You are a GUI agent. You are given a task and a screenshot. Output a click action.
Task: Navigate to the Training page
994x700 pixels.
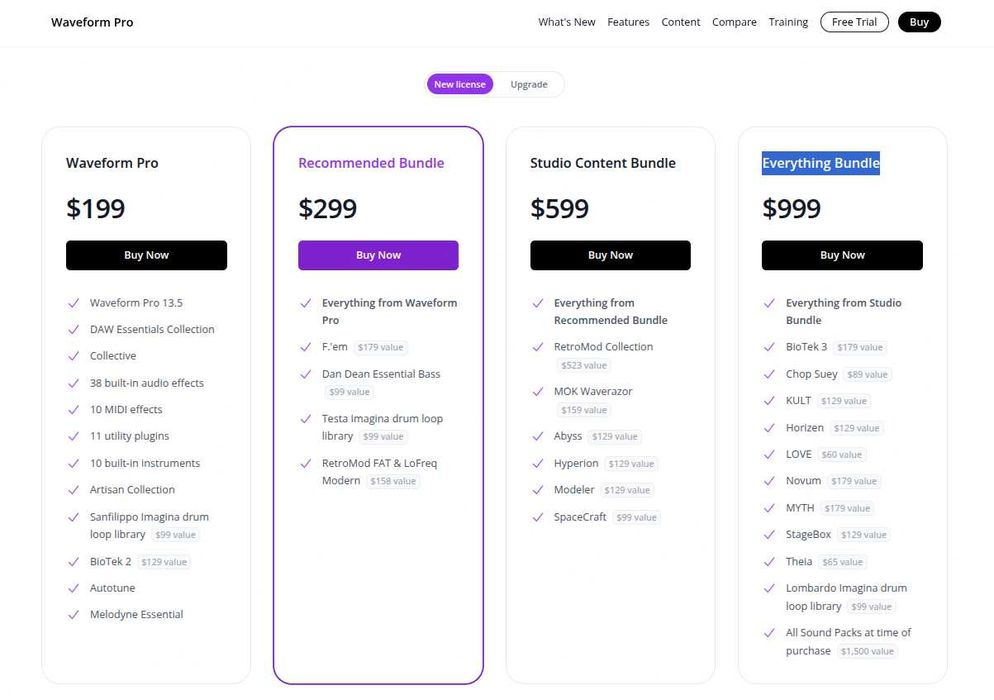[788, 22]
